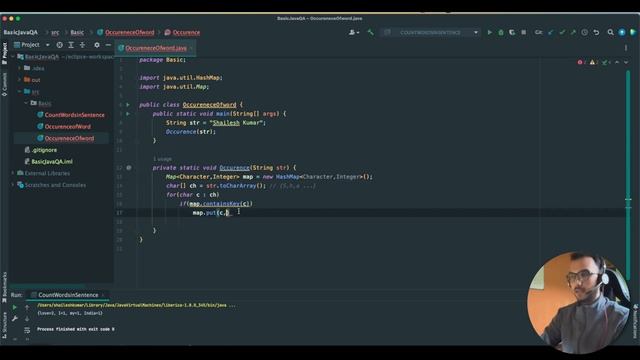Viewport: 640px width, 360px height.
Task: Click the down arrow in Run panel
Action: (x=27, y=318)
